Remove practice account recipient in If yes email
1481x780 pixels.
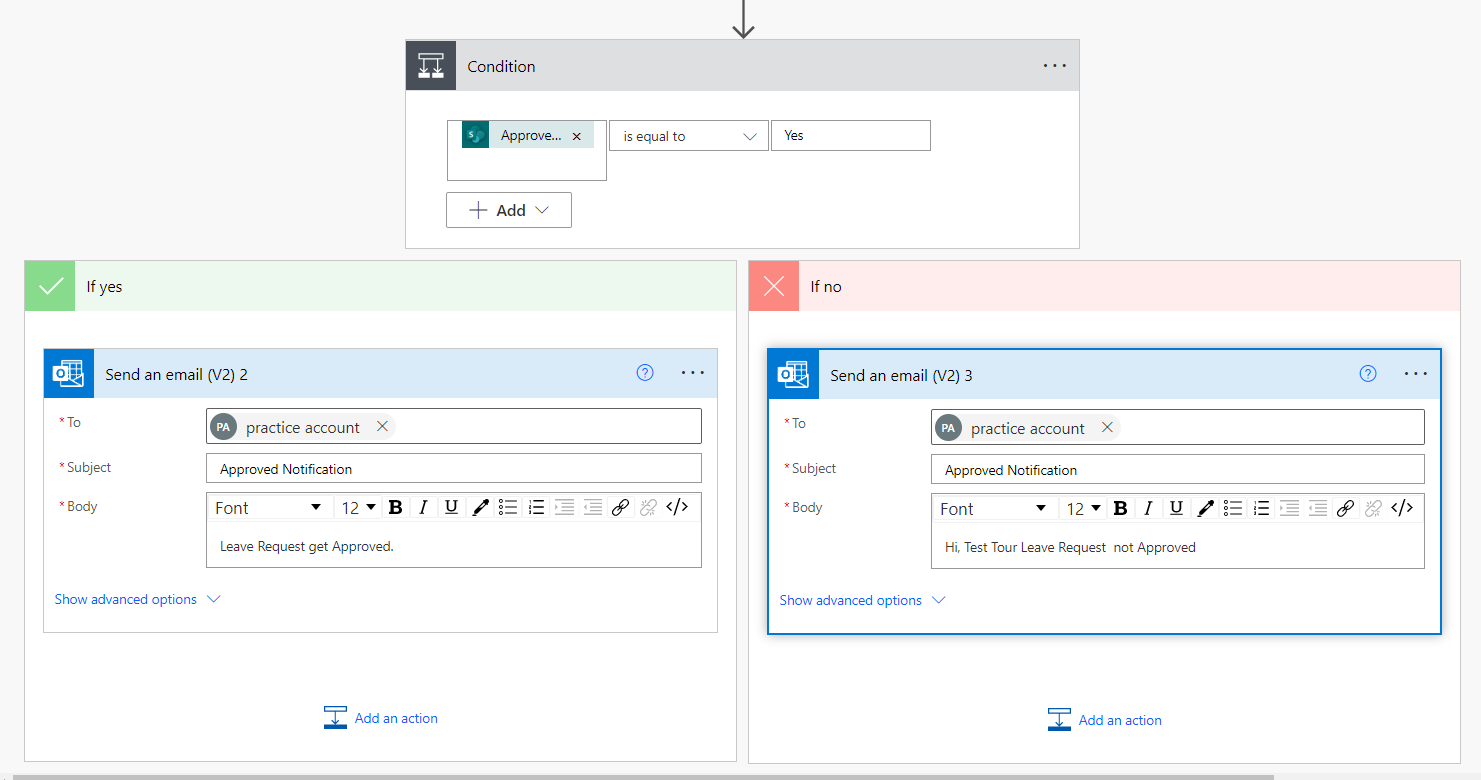coord(382,427)
